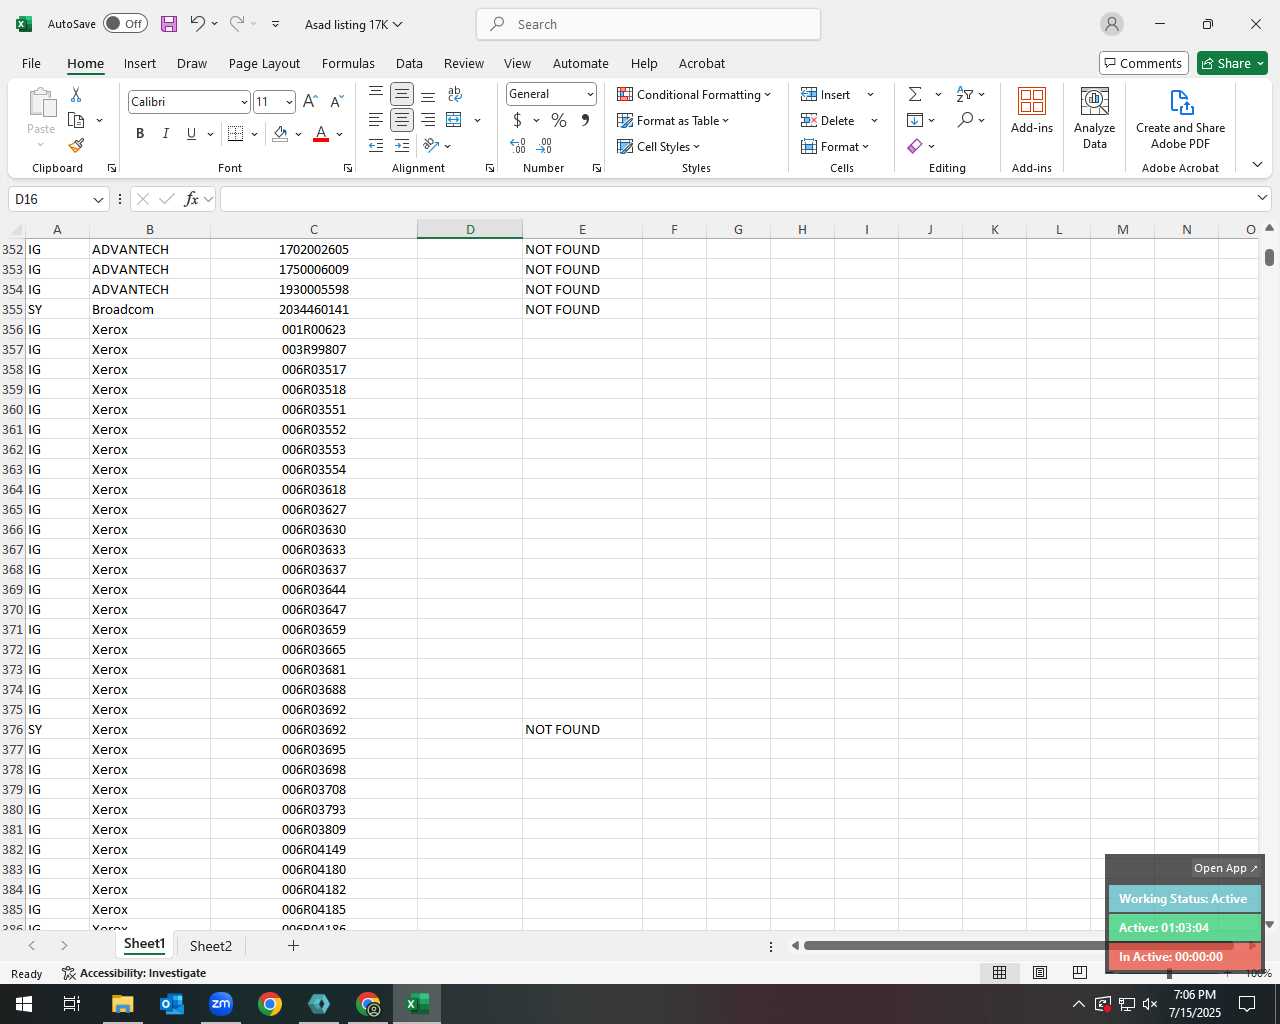
Task: Click the Copy icon in Clipboard group
Action: (76, 120)
